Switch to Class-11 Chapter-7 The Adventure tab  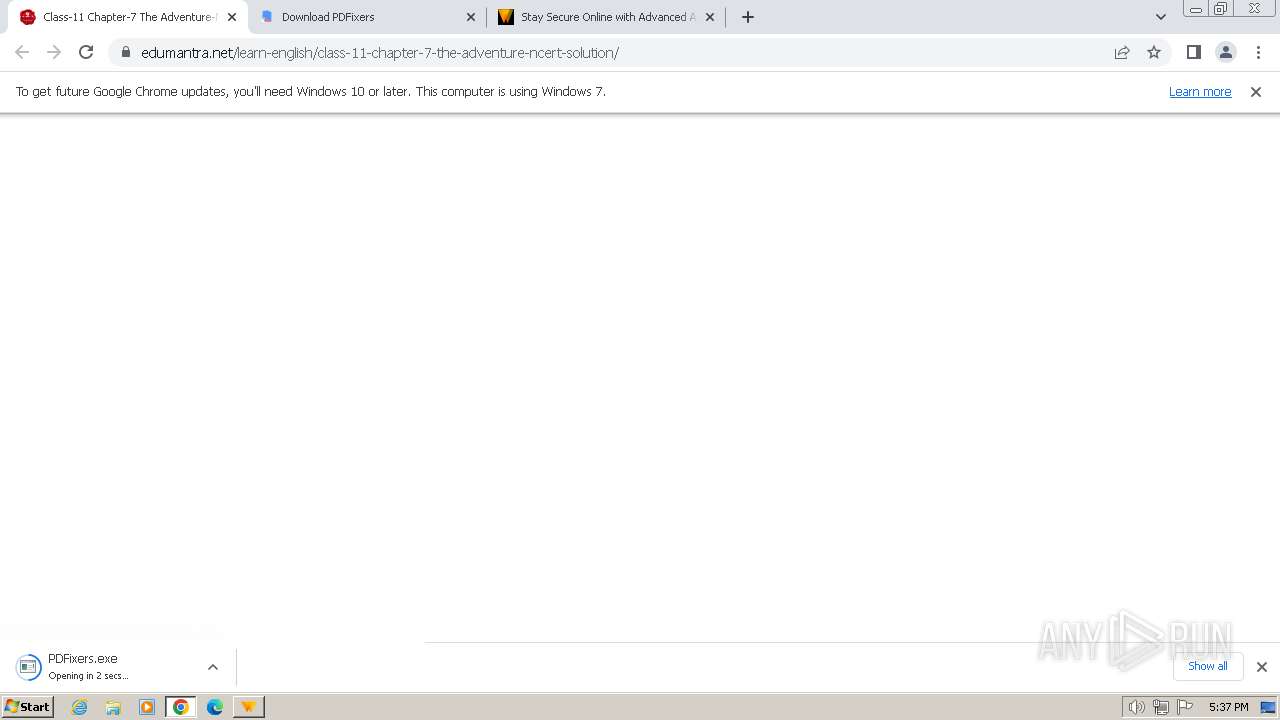[x=128, y=17]
